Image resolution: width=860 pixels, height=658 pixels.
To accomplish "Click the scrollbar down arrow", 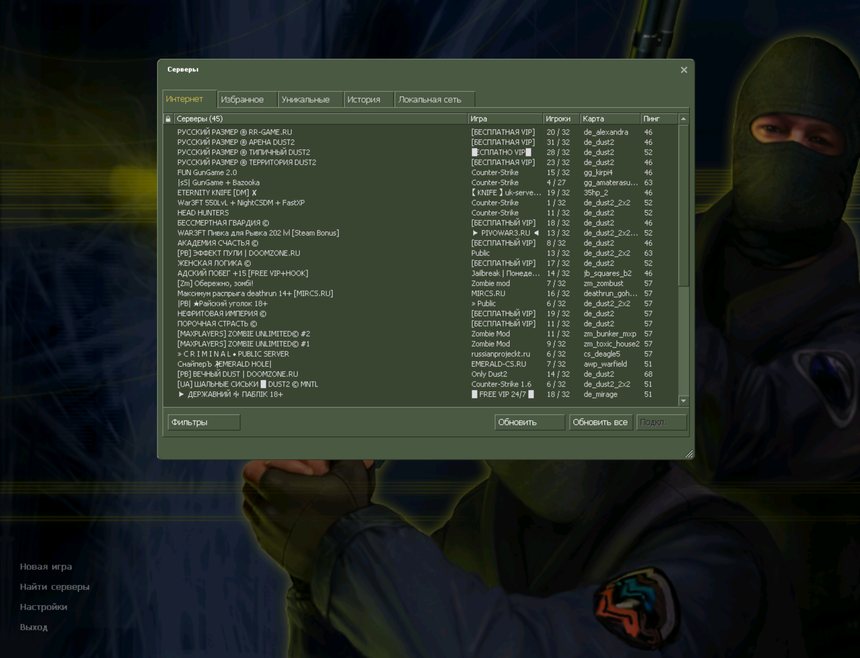I will click(x=683, y=401).
